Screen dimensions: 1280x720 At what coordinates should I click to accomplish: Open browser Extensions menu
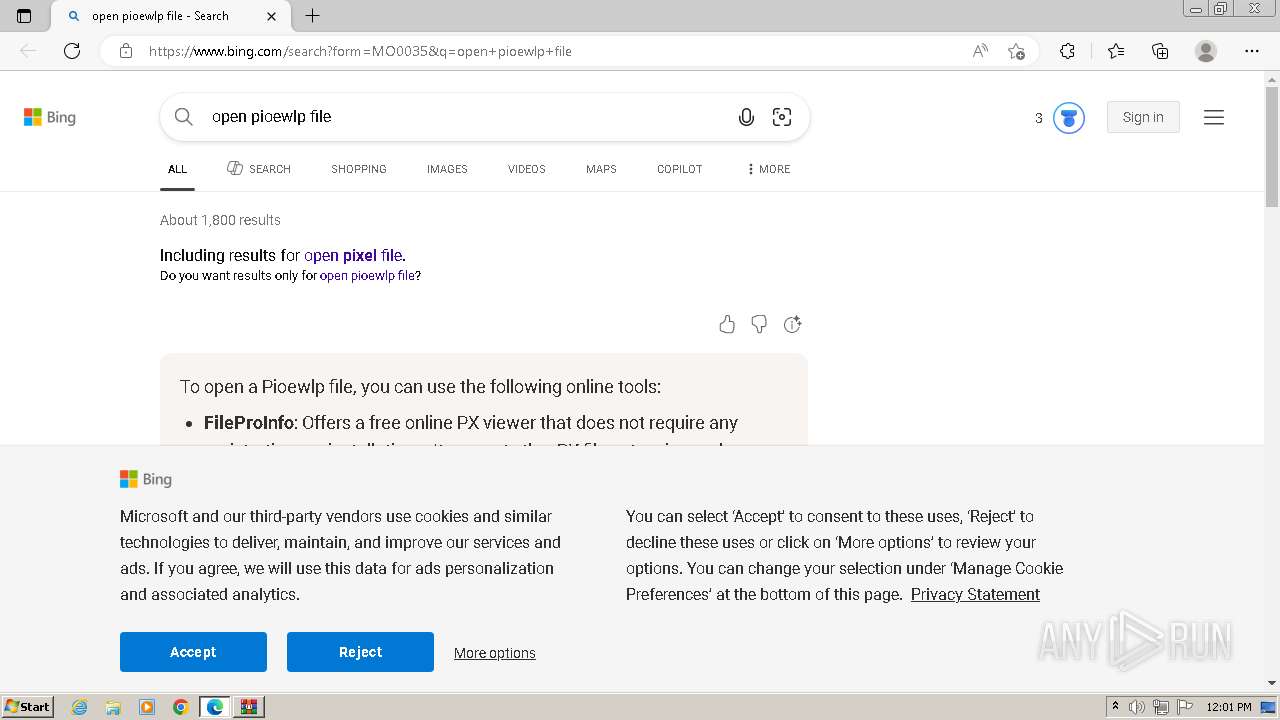tap(1067, 51)
